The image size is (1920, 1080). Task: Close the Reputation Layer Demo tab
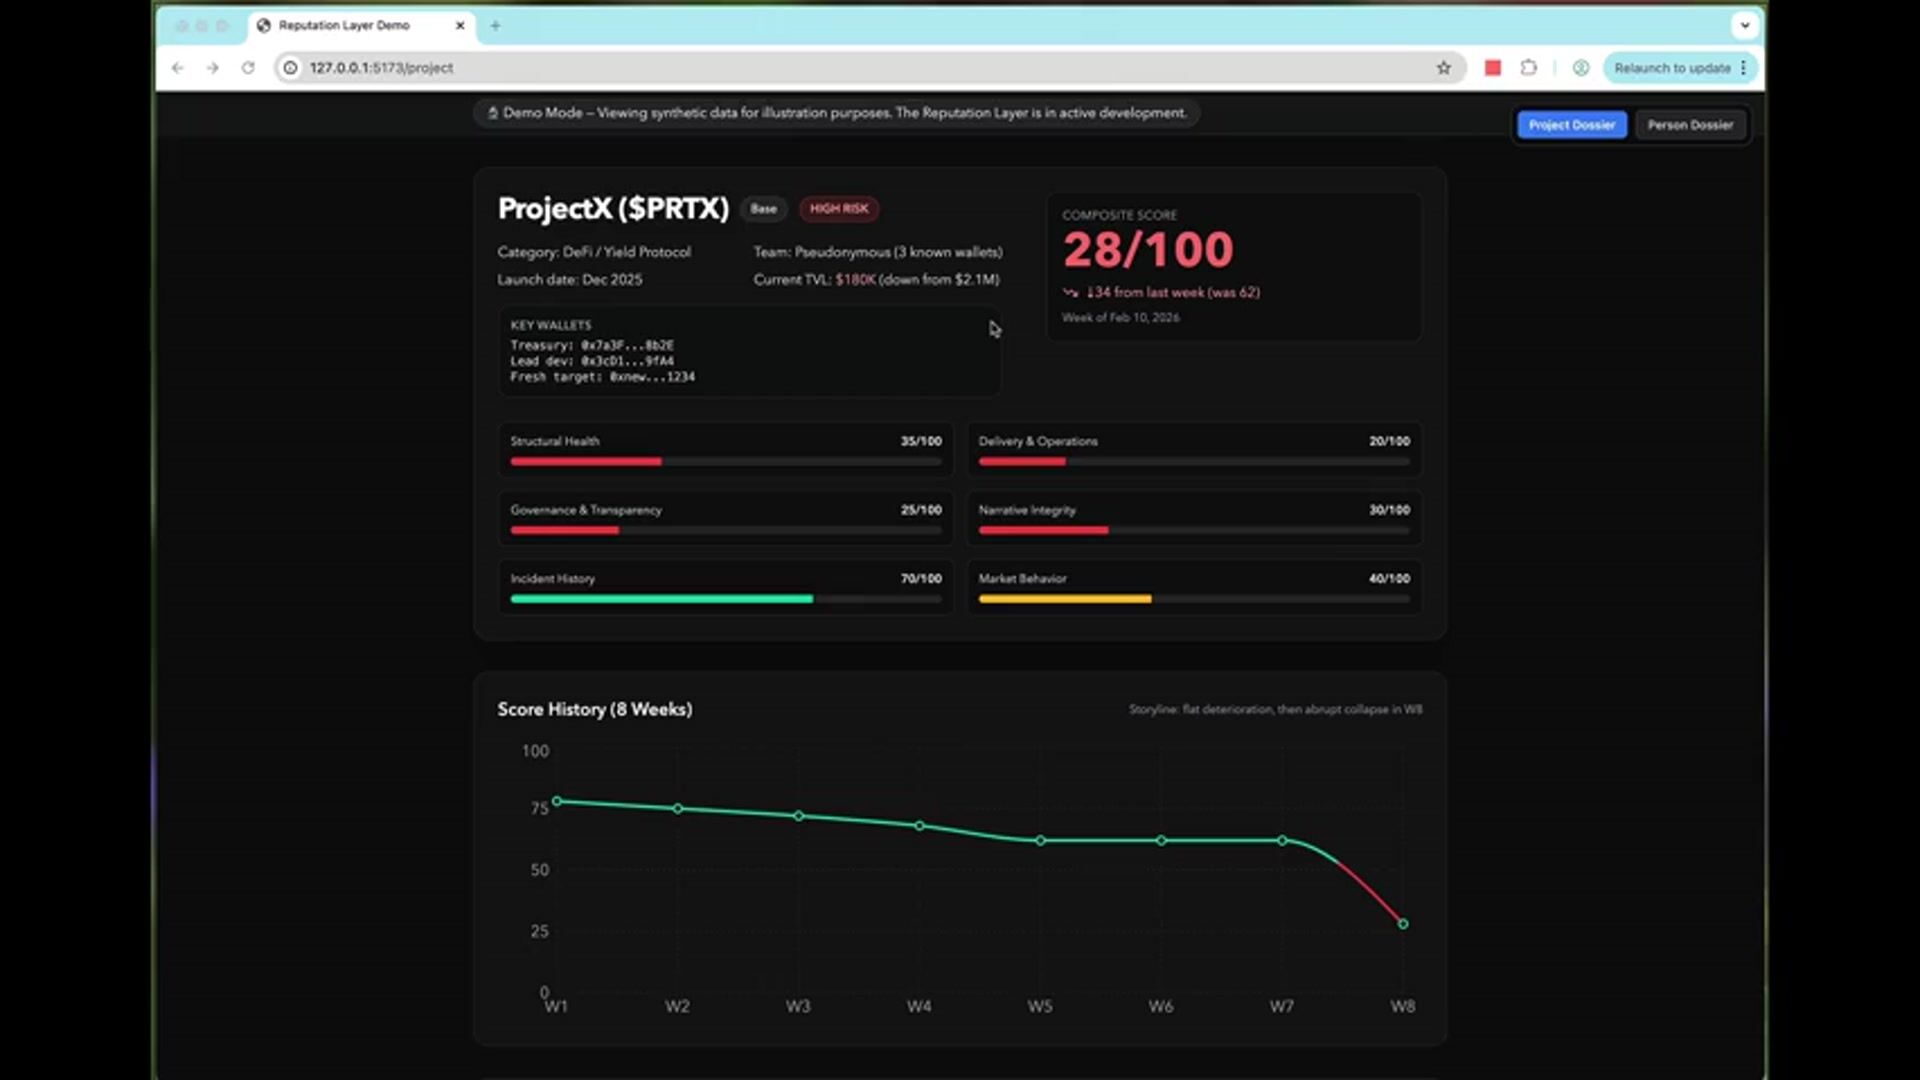[460, 26]
